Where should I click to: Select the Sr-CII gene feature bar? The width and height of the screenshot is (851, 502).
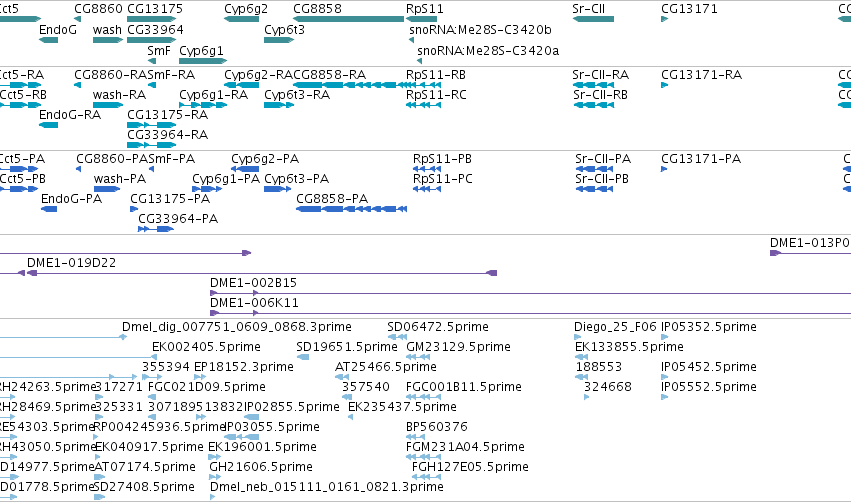pos(593,19)
